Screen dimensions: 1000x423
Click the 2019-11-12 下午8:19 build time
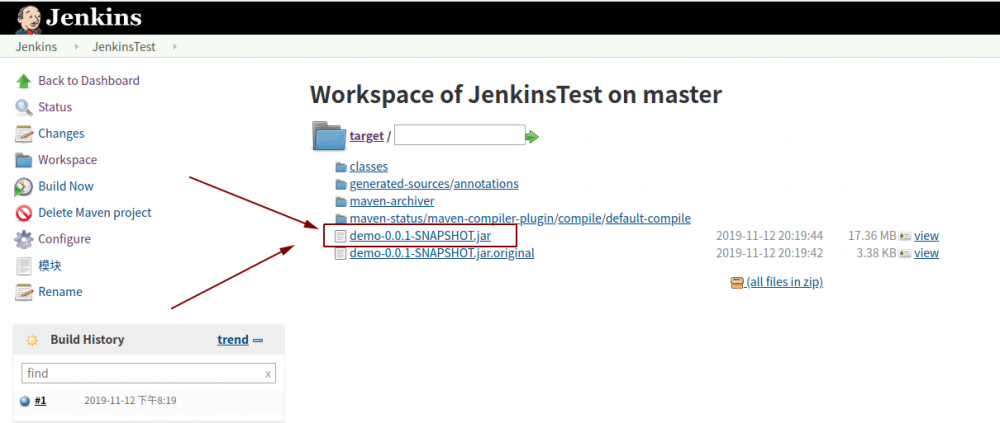tap(130, 401)
